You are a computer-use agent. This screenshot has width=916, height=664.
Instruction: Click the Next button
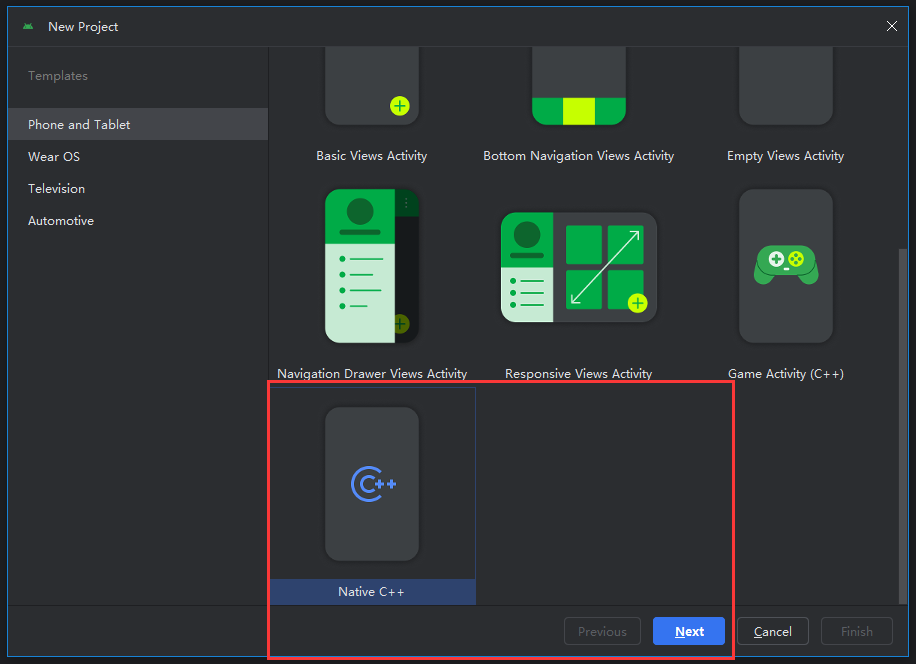coord(688,631)
